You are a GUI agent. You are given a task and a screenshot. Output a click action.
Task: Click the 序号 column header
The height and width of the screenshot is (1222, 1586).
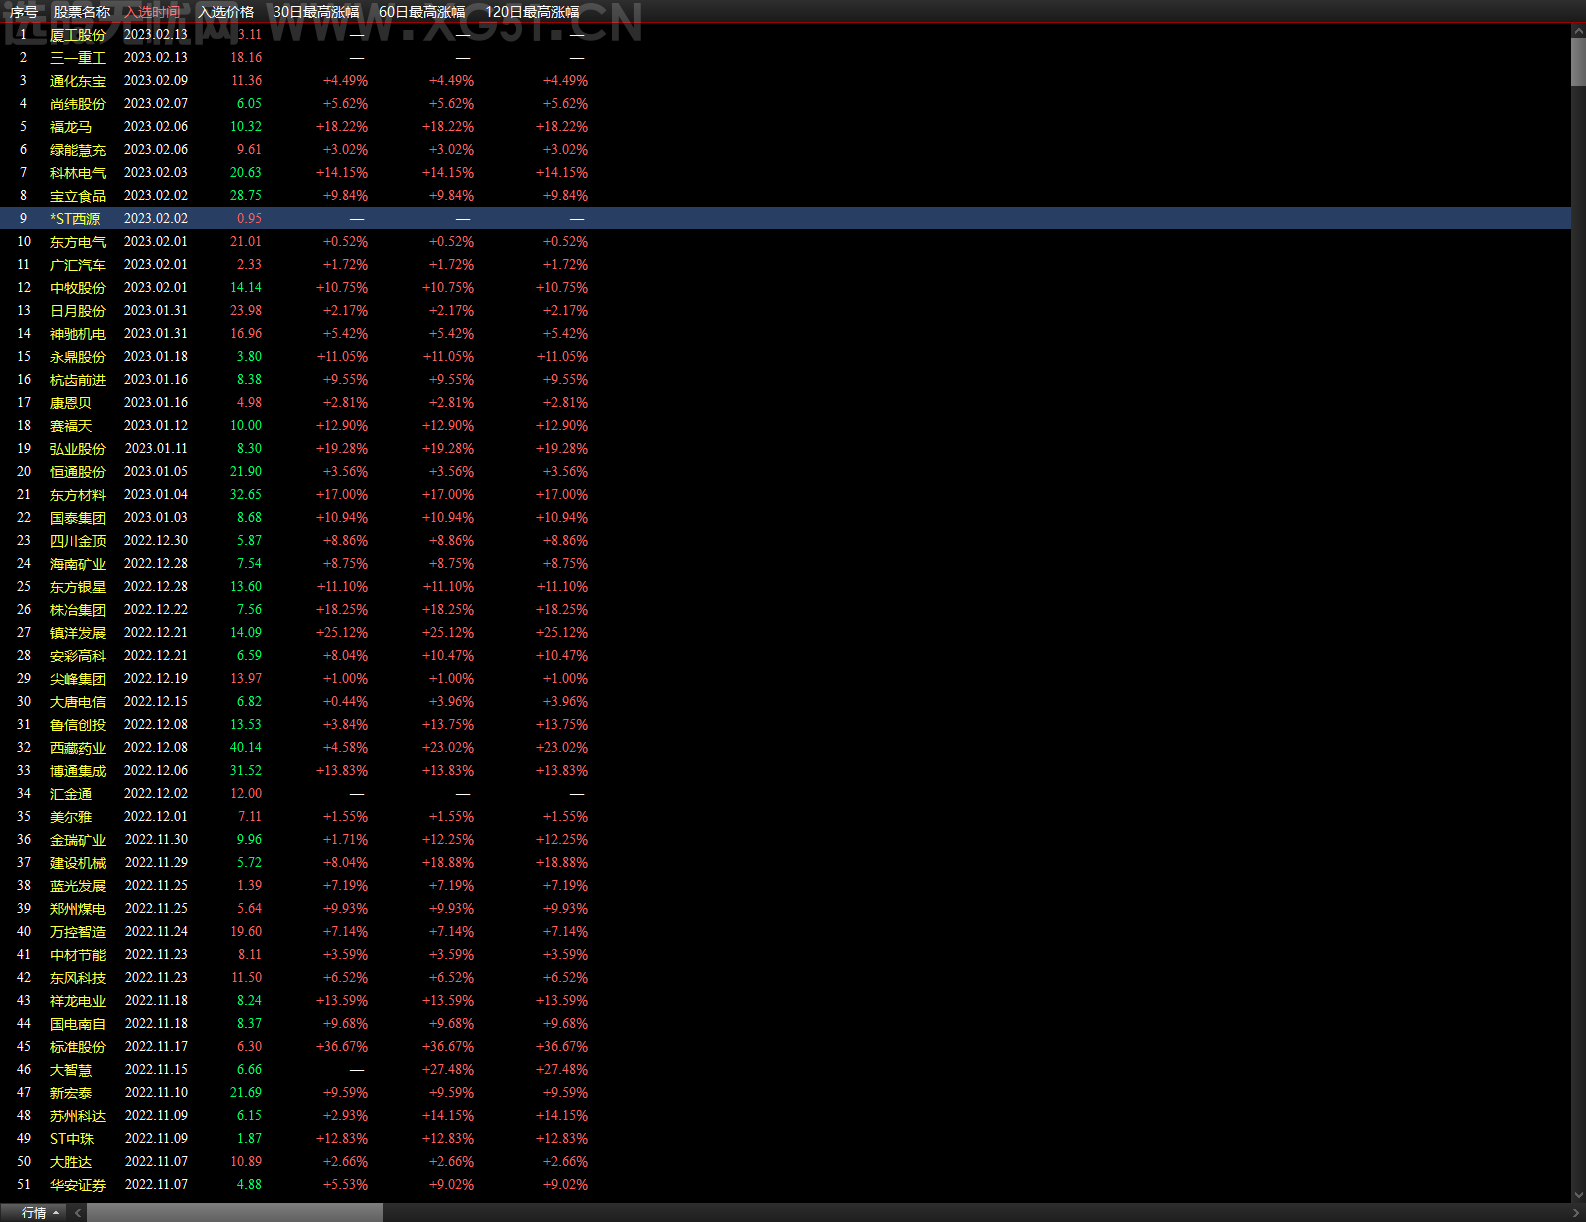(x=24, y=12)
